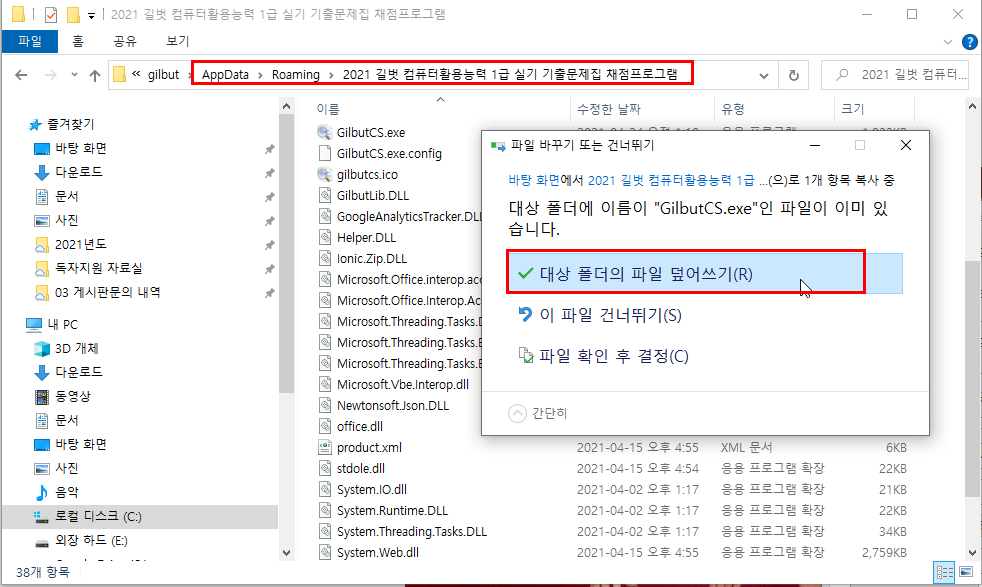Image resolution: width=982 pixels, height=587 pixels.
Task: Click the Help question mark icon
Action: (968, 41)
